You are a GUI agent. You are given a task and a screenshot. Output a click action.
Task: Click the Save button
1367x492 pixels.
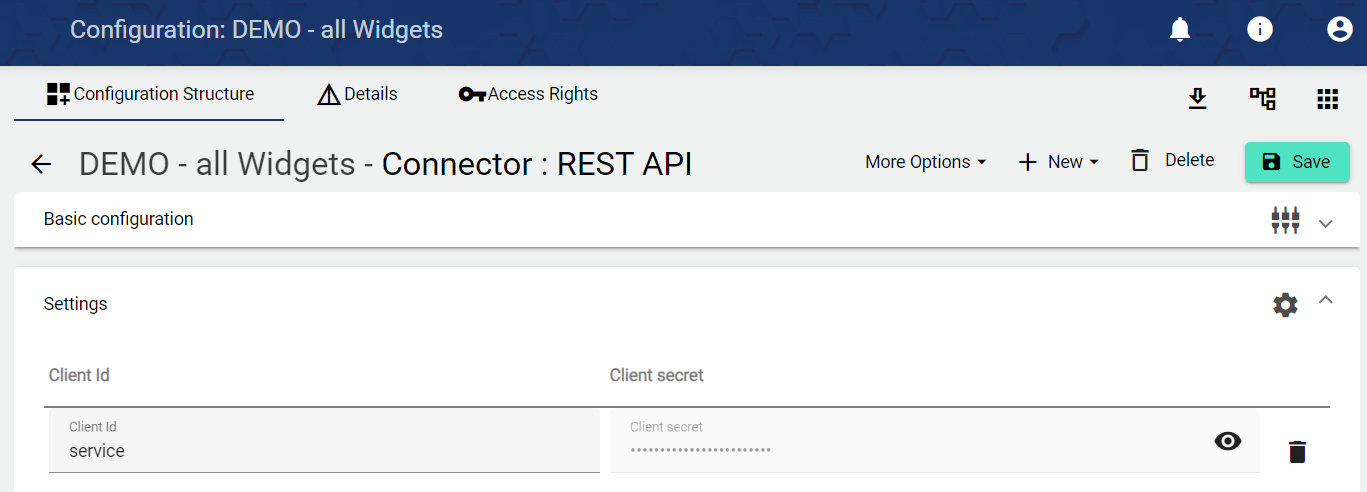[1296, 162]
